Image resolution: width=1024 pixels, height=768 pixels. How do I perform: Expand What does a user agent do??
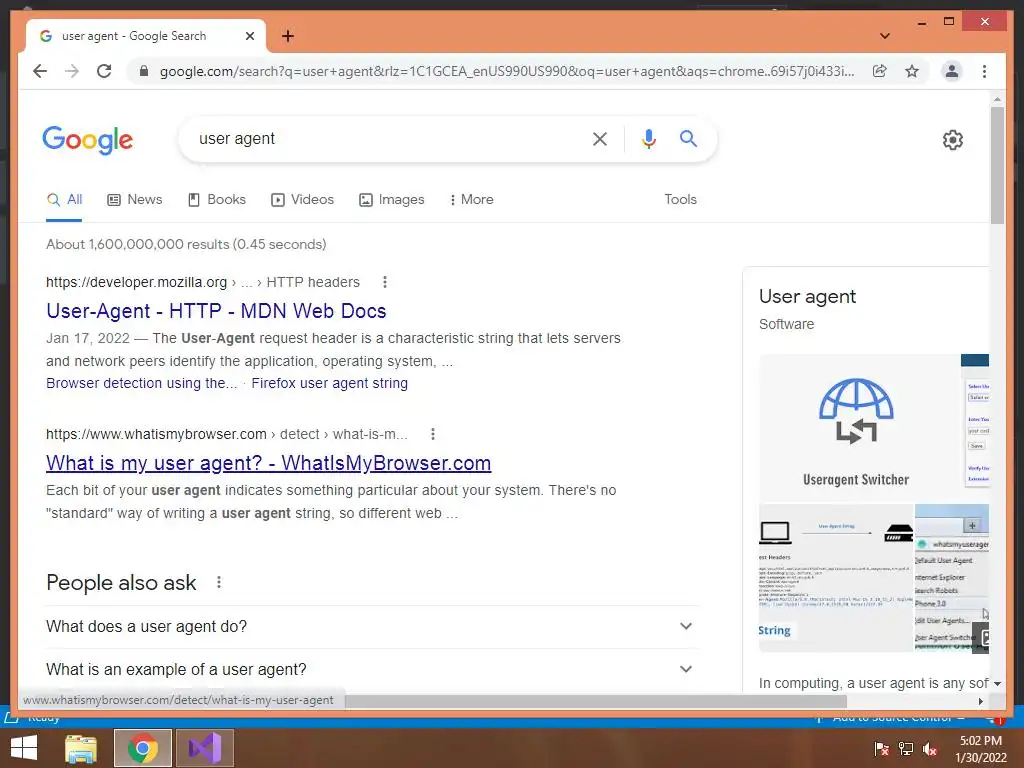point(372,626)
